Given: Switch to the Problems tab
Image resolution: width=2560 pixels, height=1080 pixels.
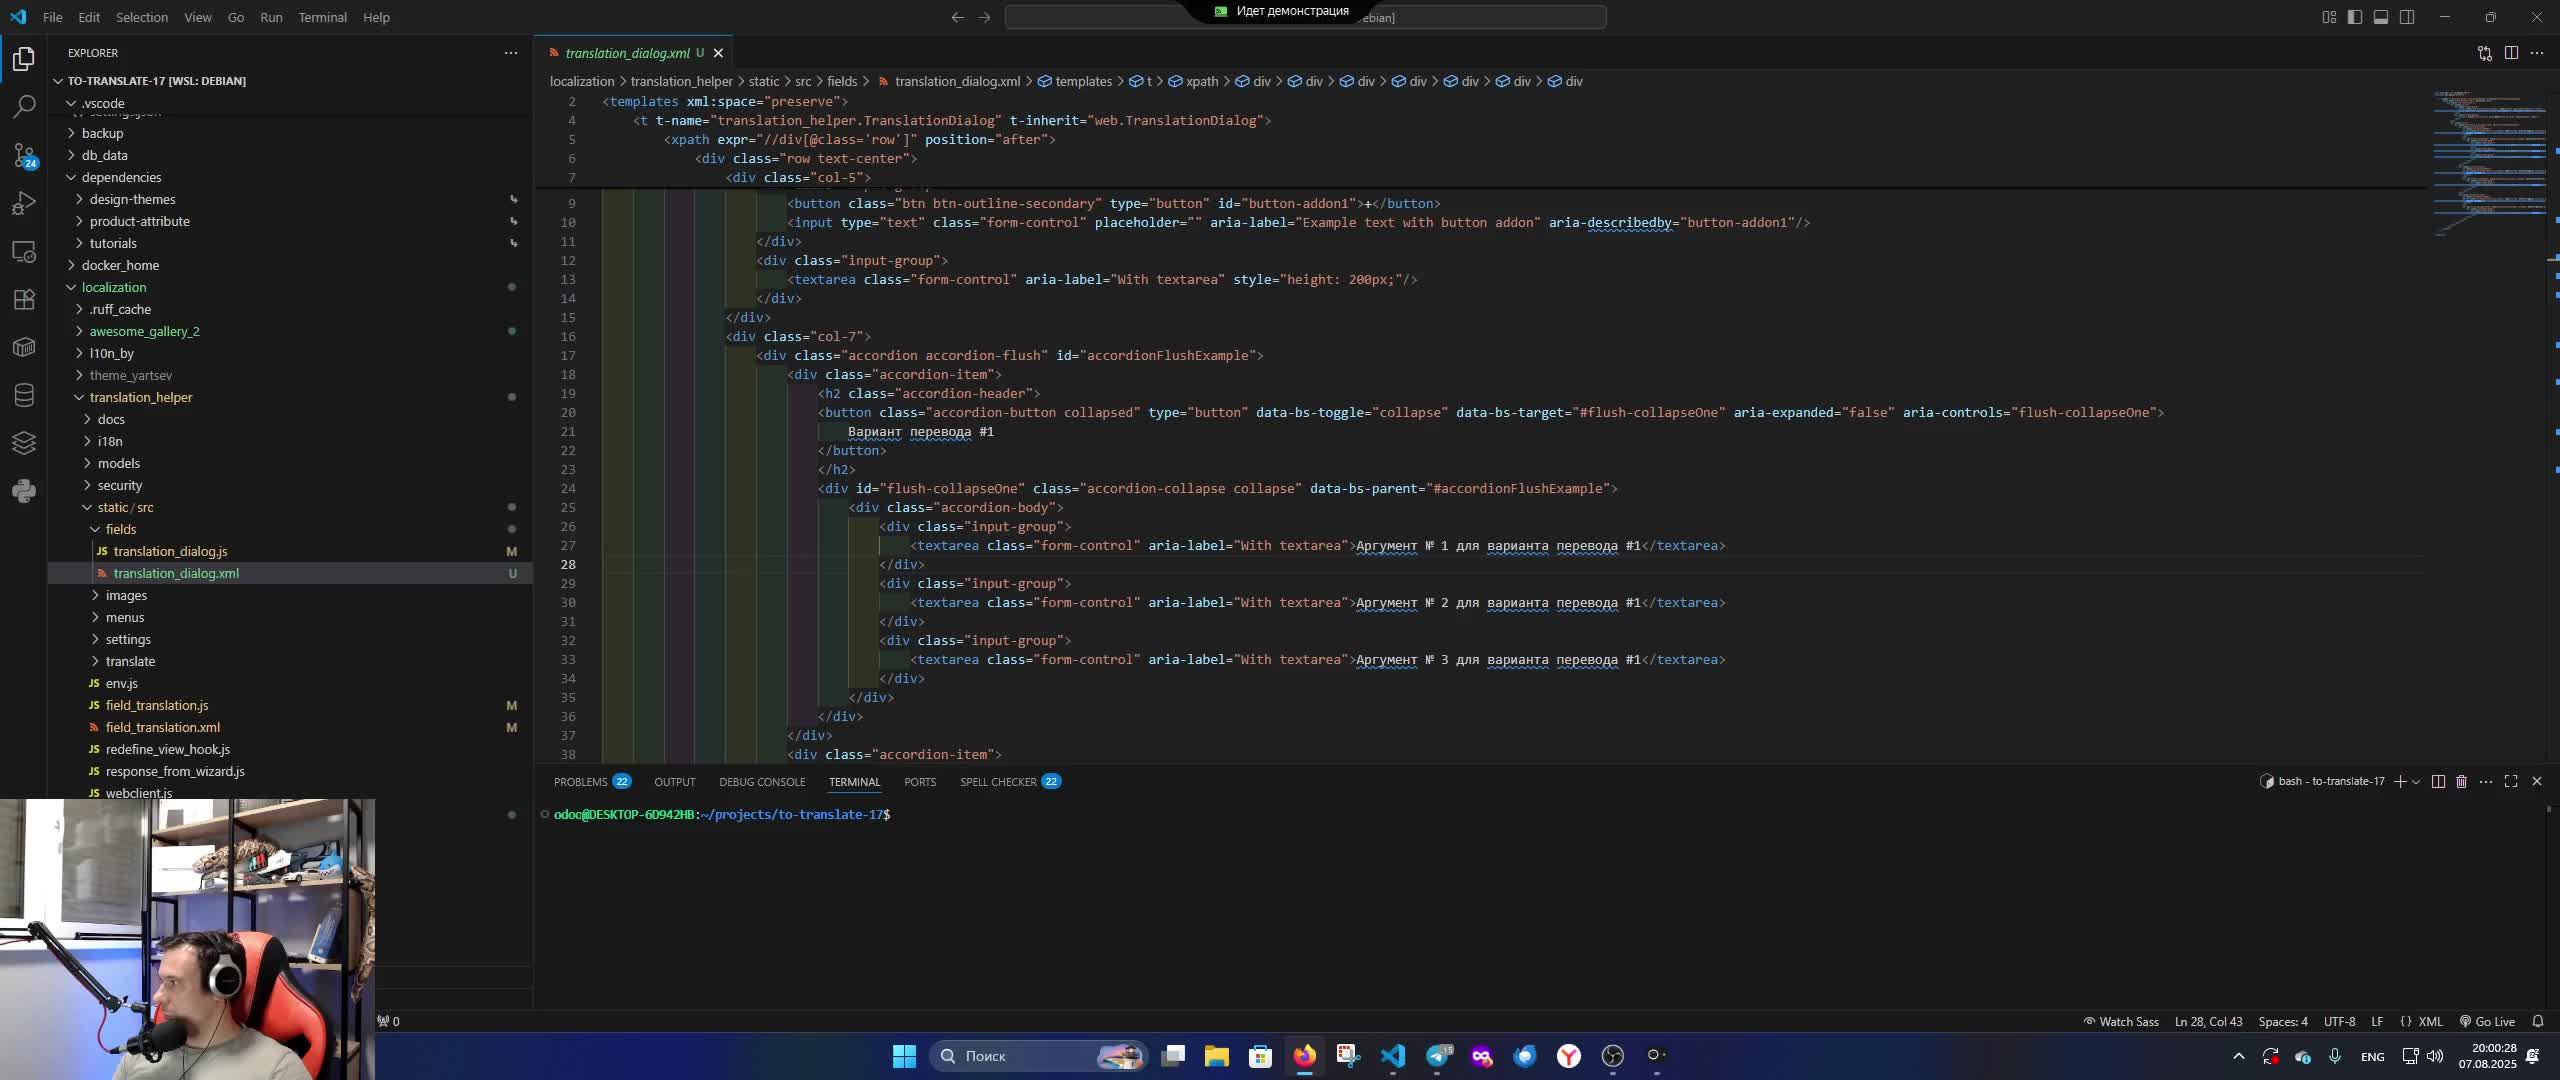Looking at the screenshot, I should (x=580, y=781).
